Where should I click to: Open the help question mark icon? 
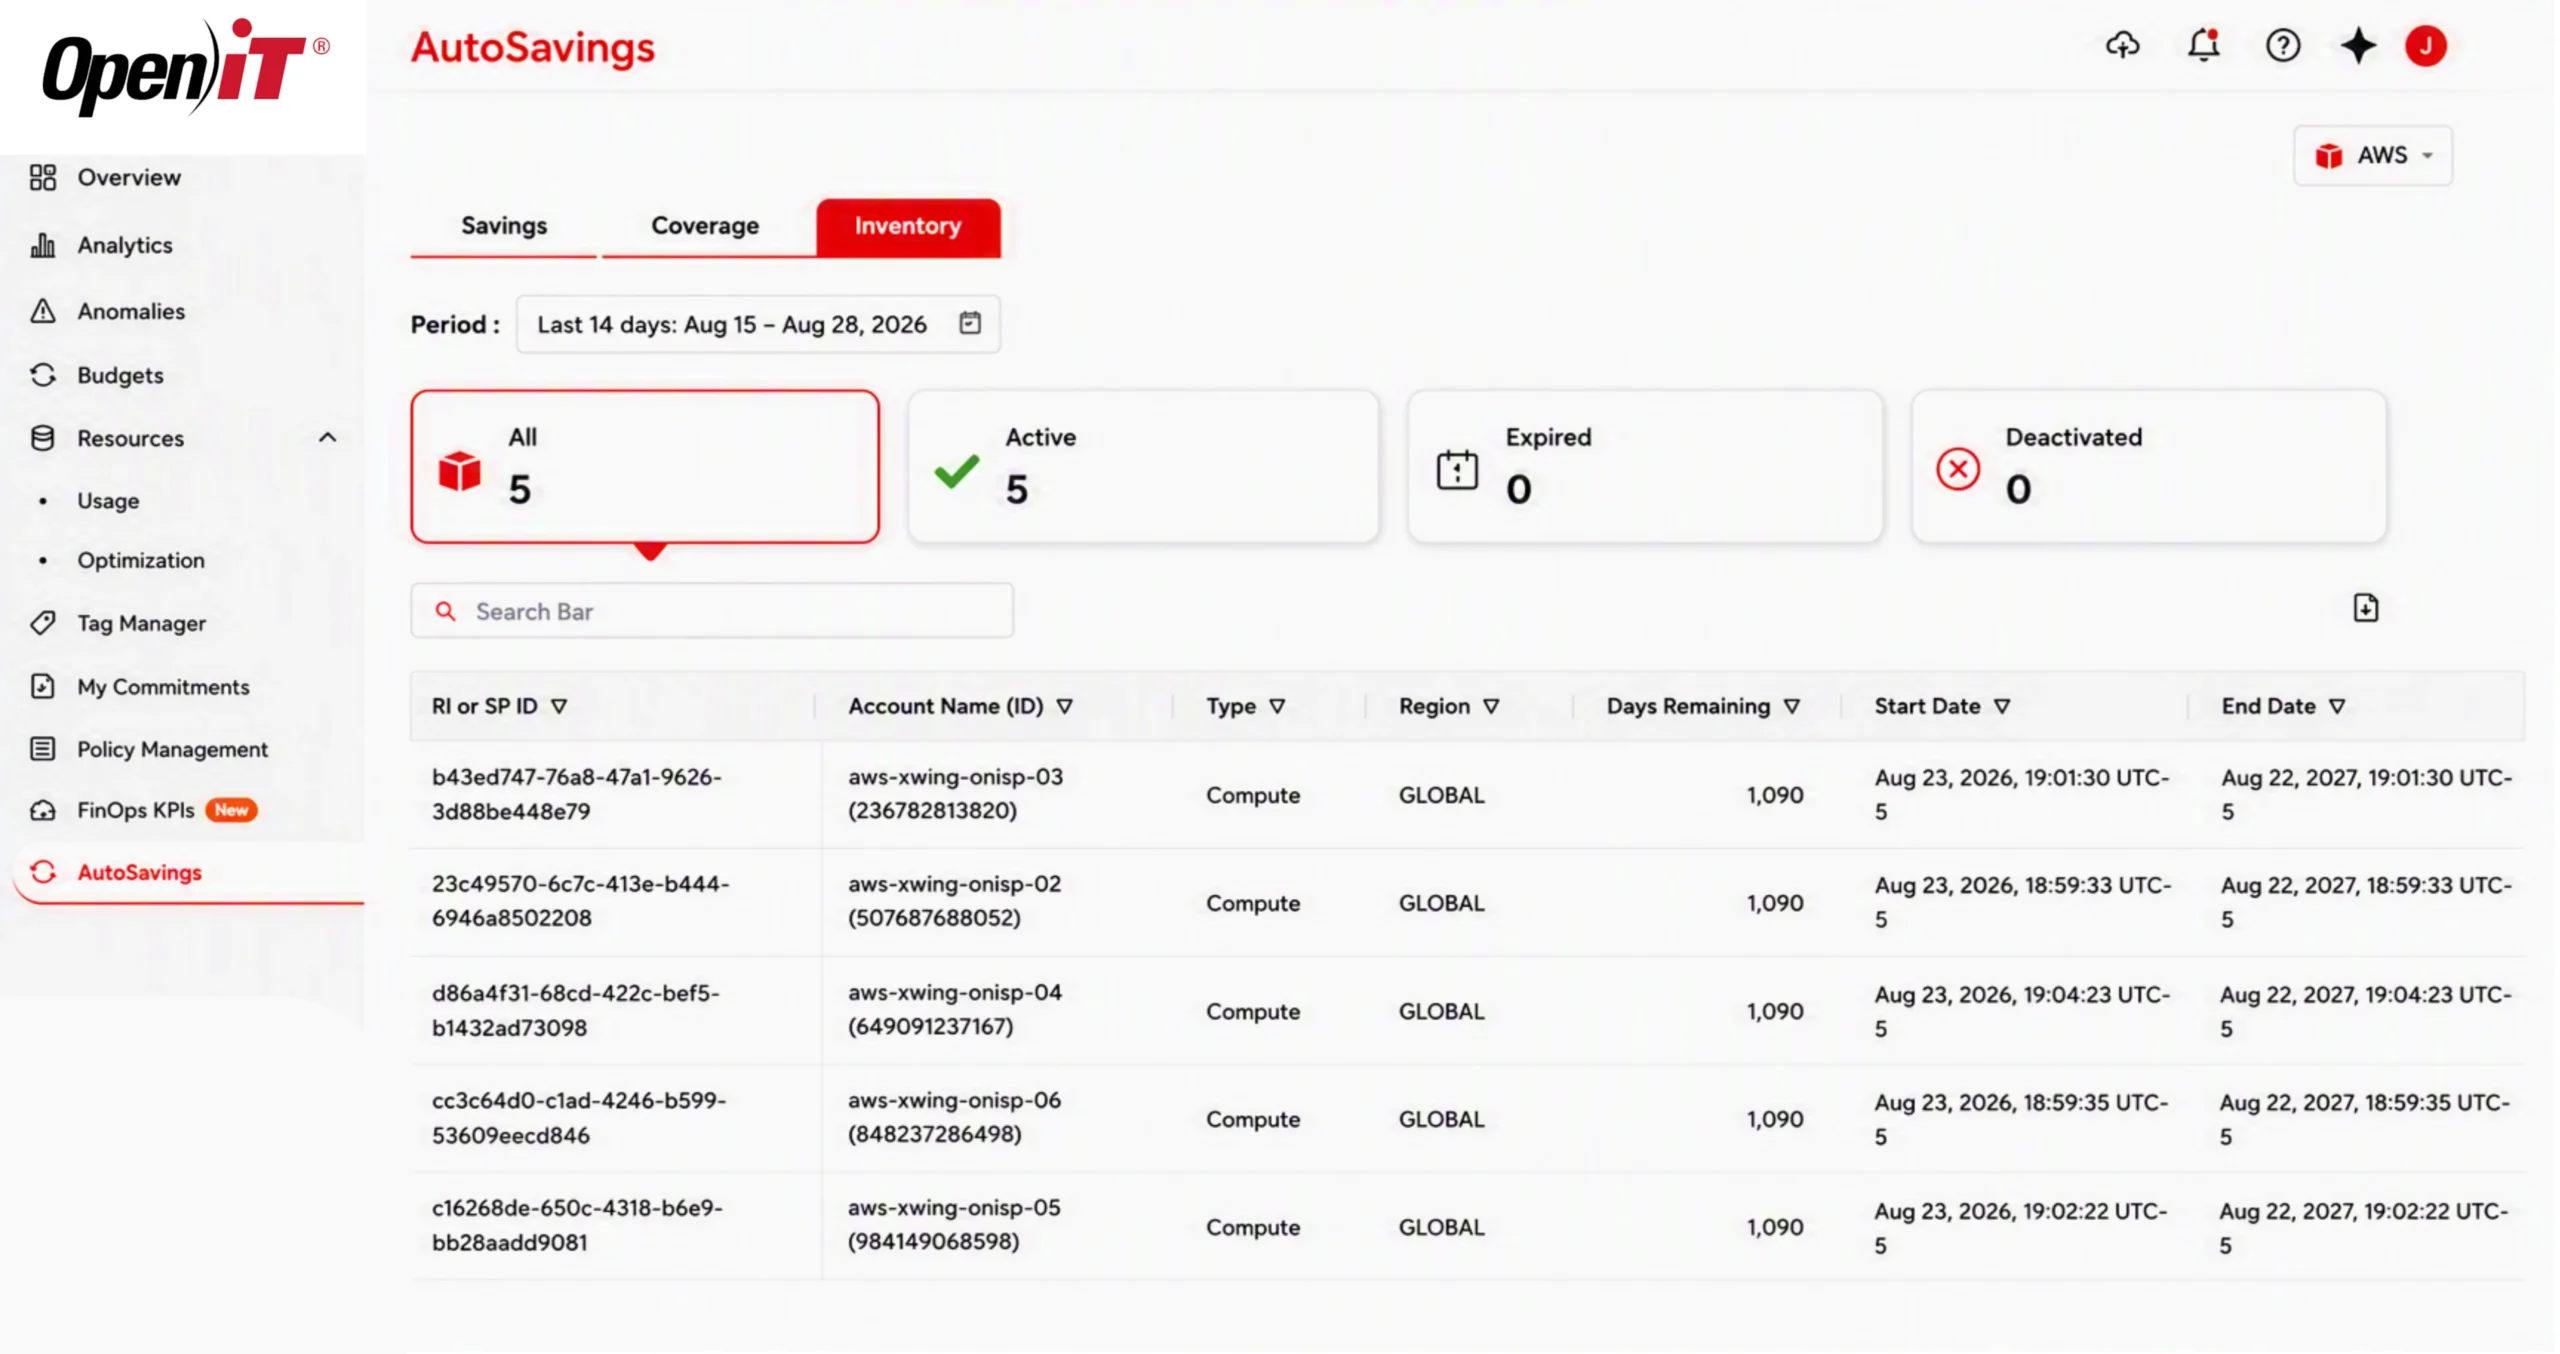(x=2282, y=45)
